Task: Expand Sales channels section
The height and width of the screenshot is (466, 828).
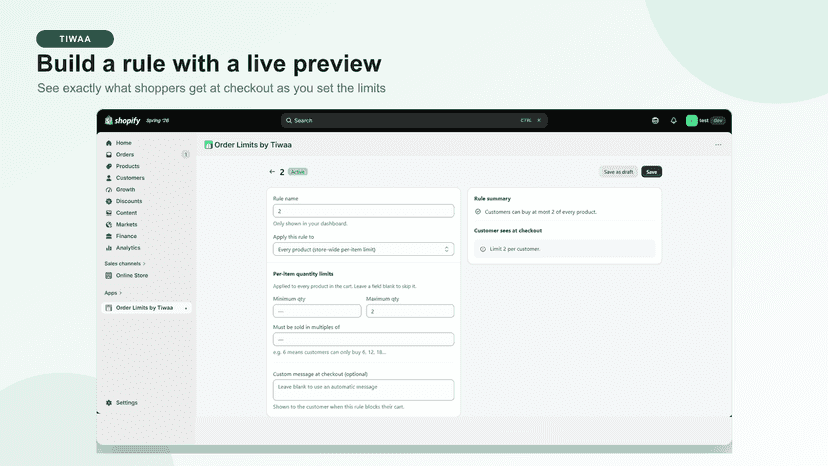Action: pos(125,264)
